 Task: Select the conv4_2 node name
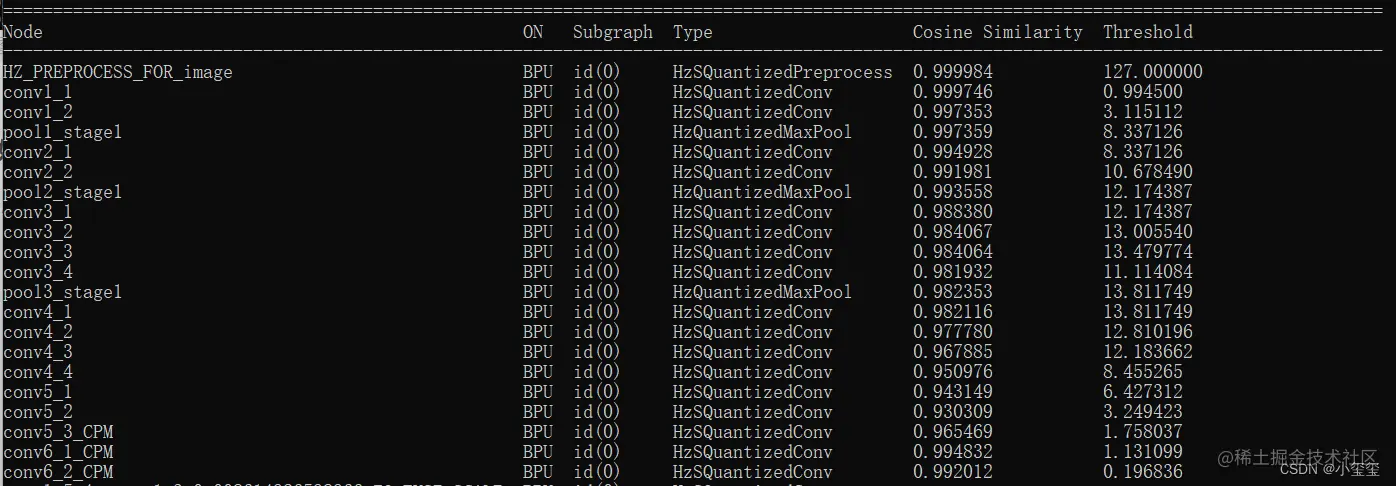tap(38, 332)
